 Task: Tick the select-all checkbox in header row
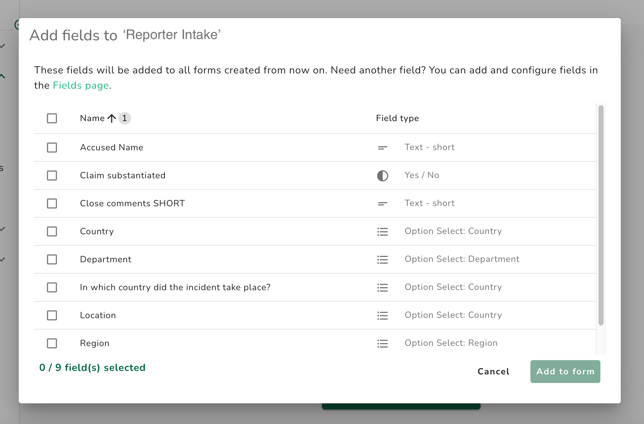[x=52, y=119]
